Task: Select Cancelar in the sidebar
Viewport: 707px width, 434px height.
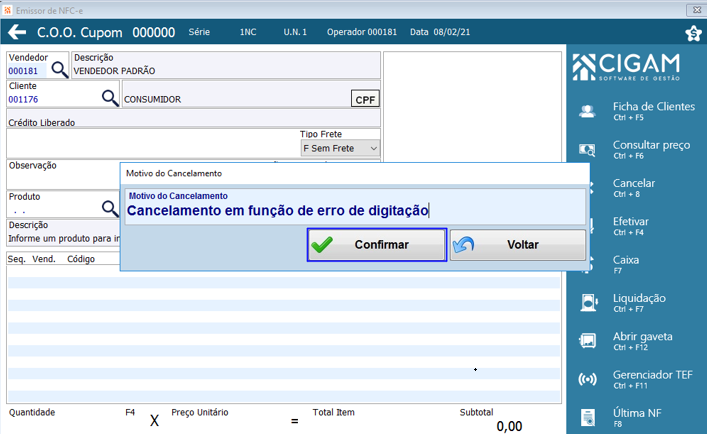Action: (634, 187)
